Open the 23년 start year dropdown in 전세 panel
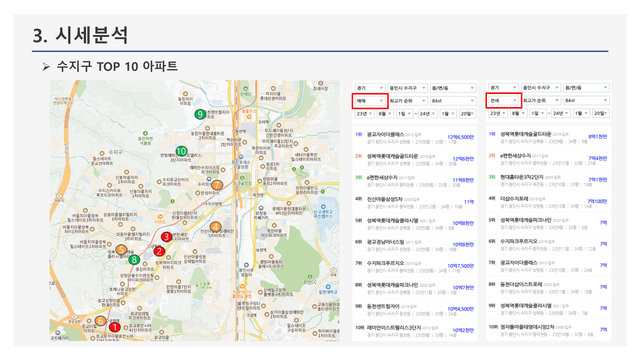The height and width of the screenshot is (360, 640). point(498,113)
